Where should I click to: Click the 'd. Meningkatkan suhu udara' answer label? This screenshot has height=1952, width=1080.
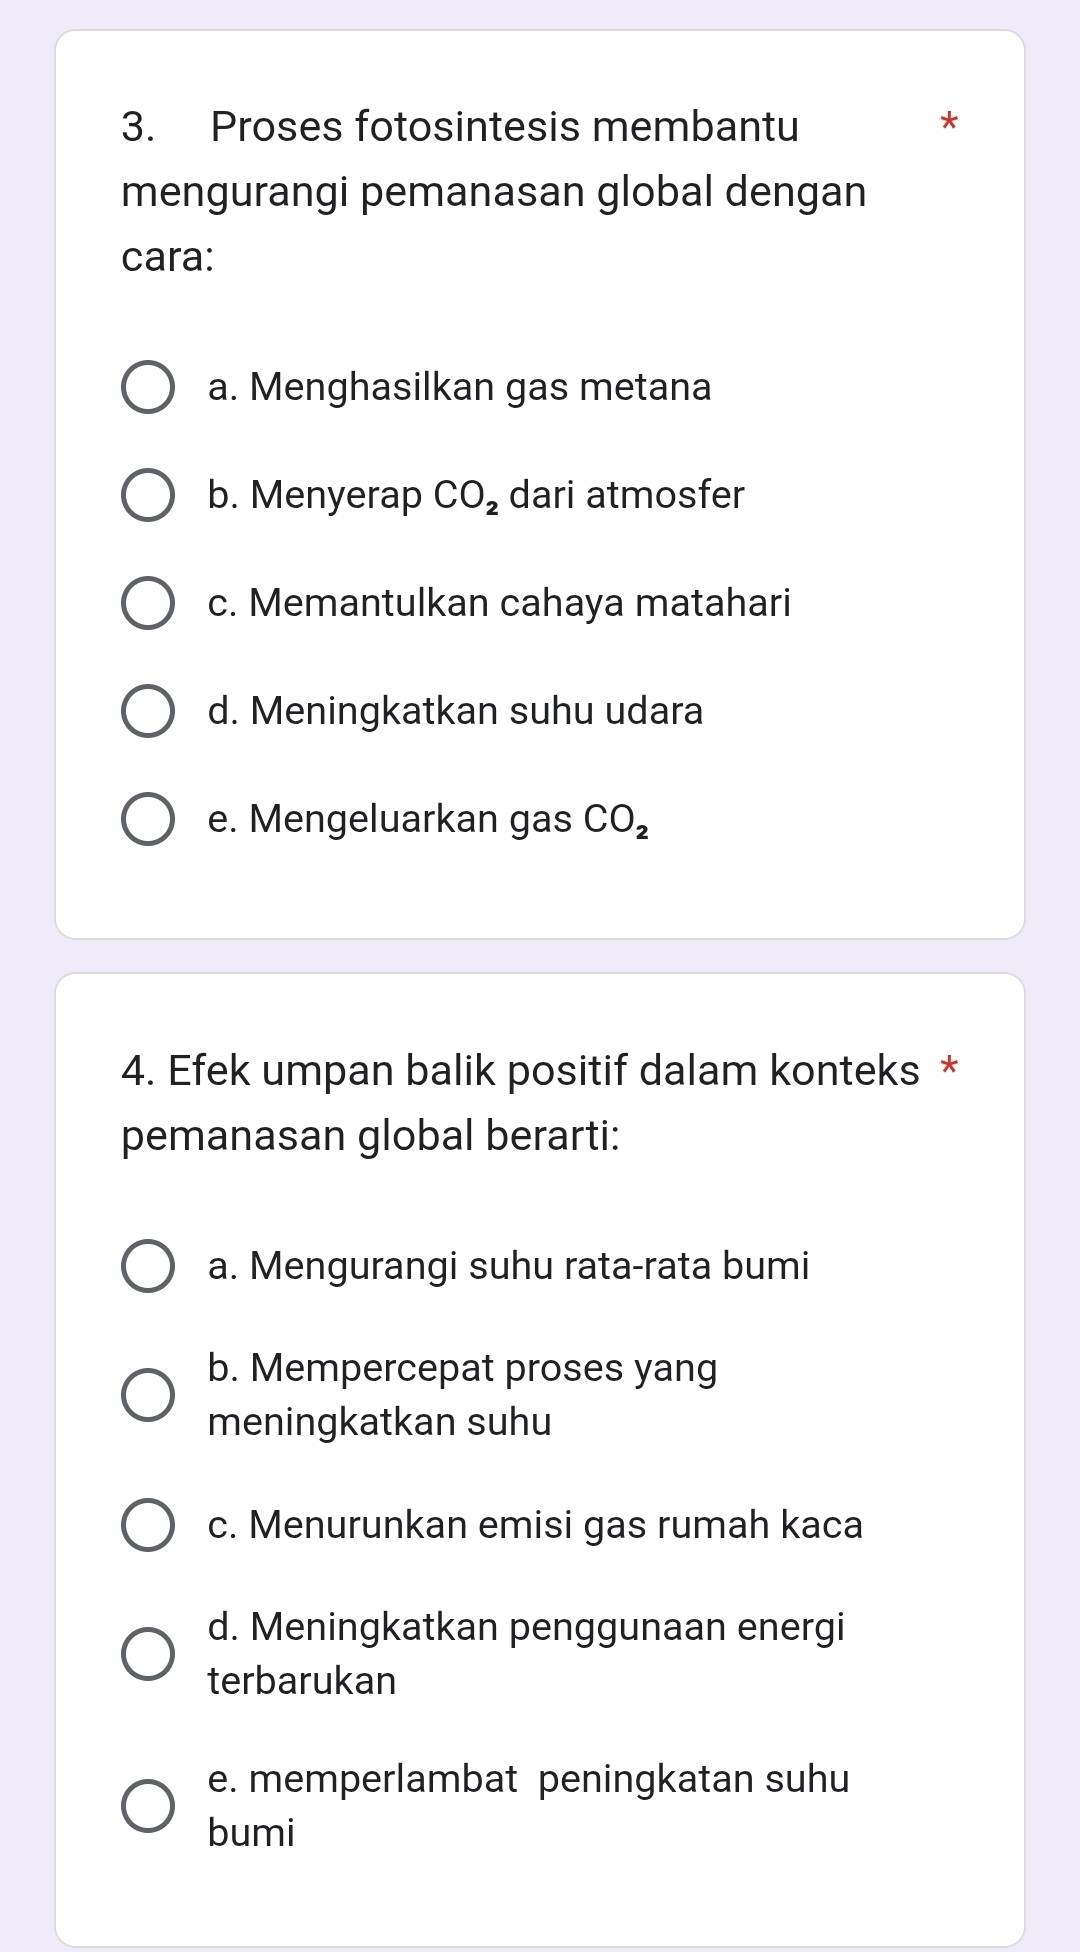click(455, 711)
